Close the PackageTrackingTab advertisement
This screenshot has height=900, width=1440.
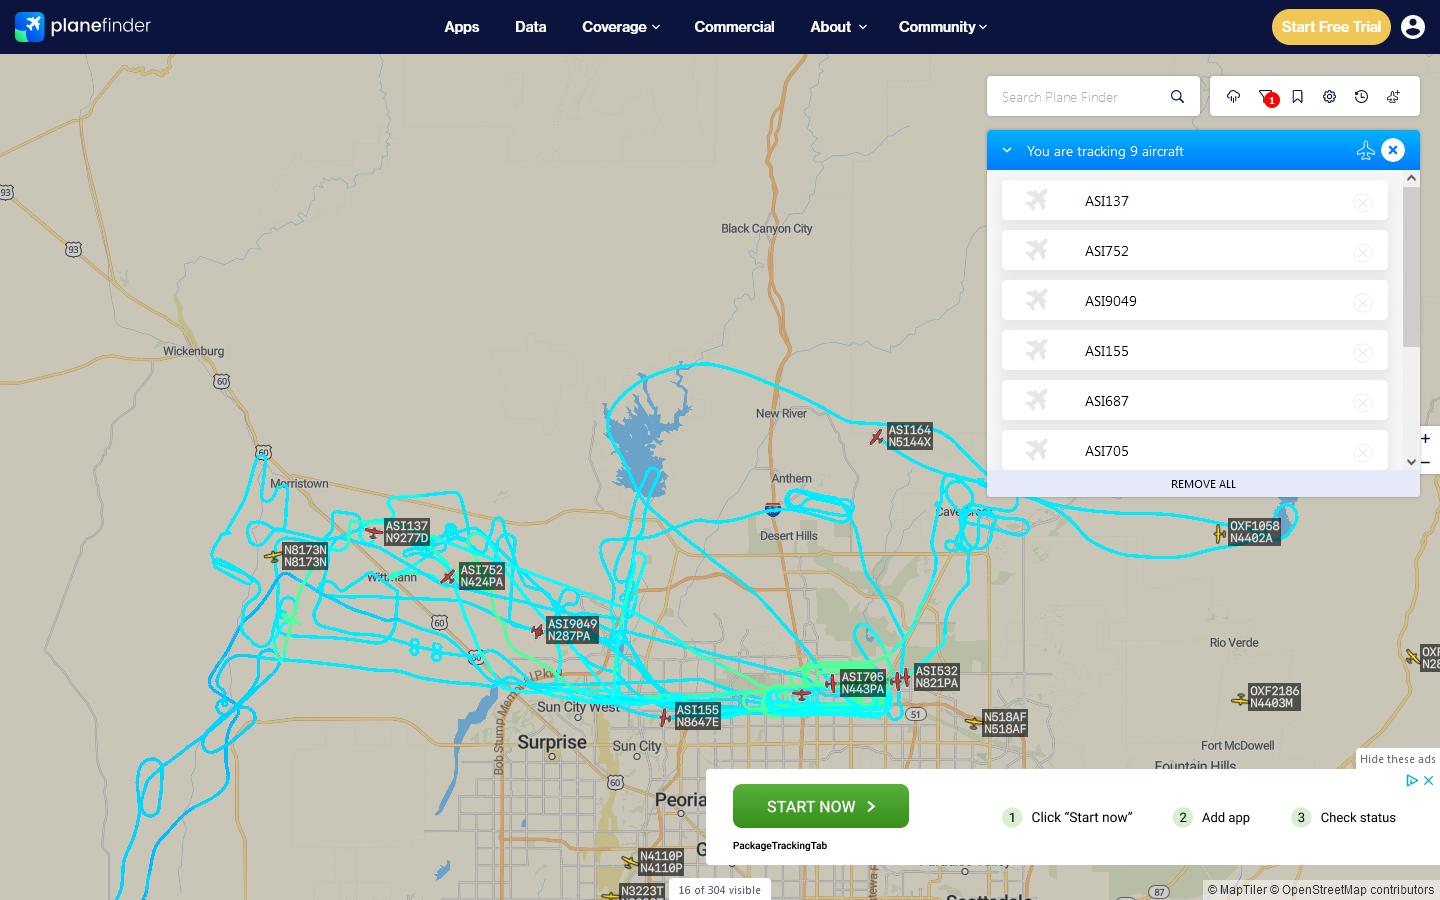(x=1429, y=780)
